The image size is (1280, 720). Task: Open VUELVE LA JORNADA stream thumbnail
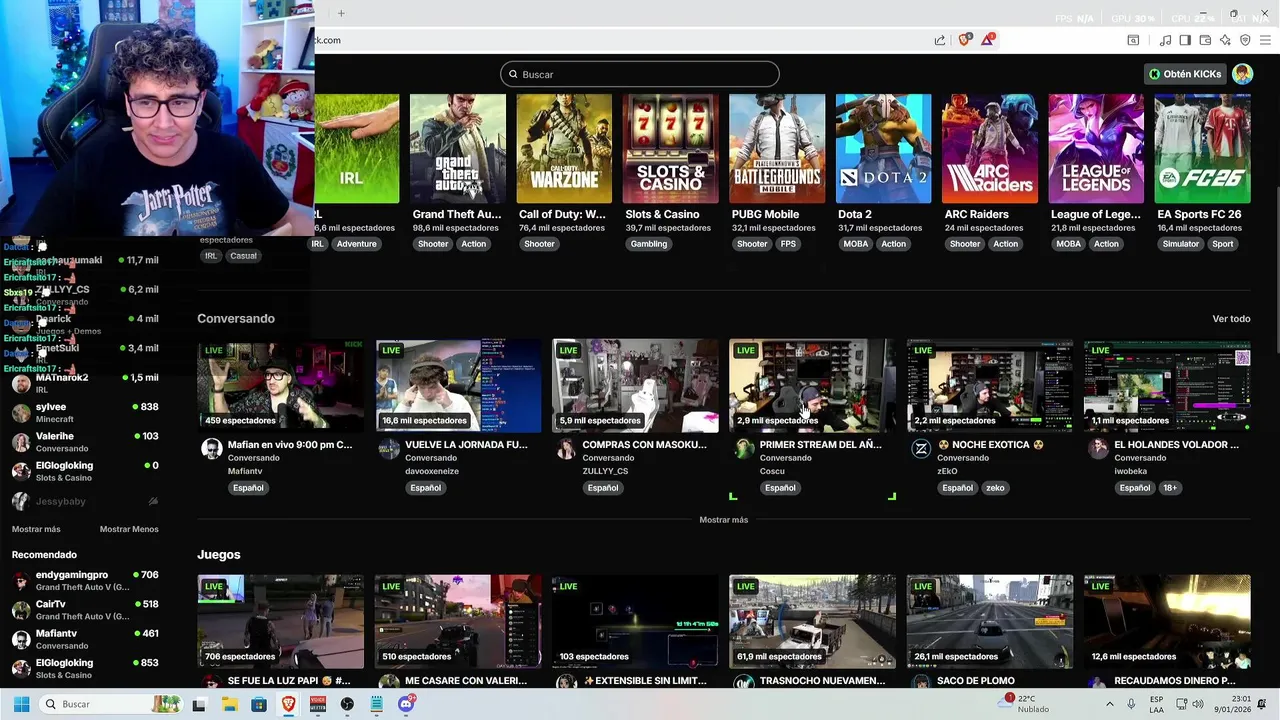click(458, 386)
